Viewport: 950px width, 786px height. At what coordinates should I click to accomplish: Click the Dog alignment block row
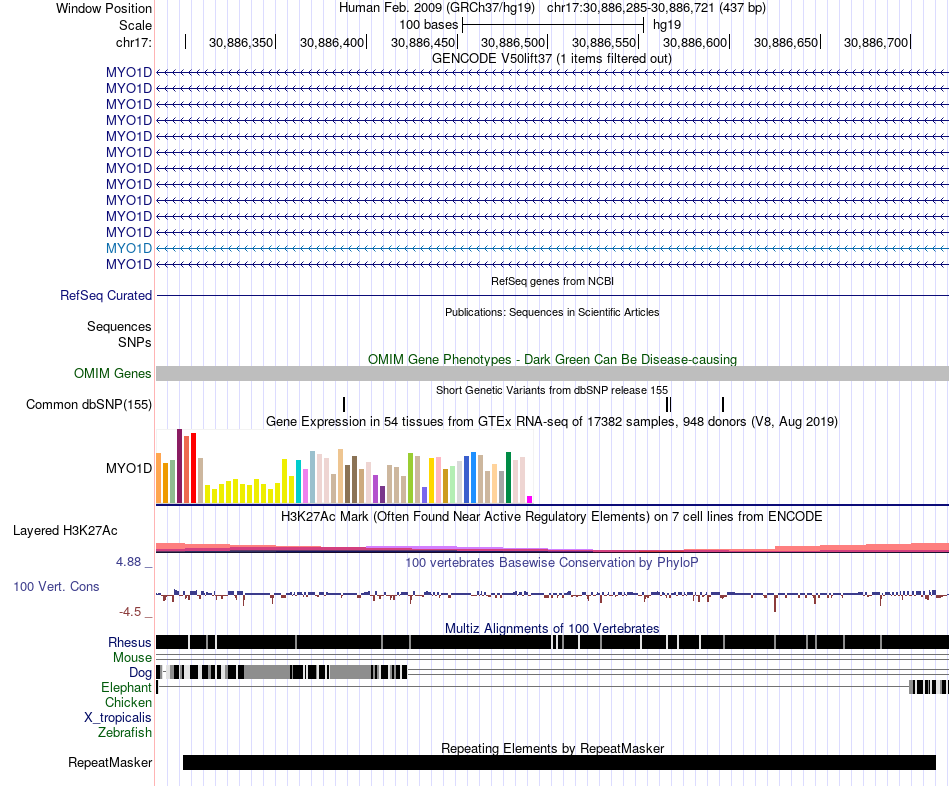click(x=282, y=672)
